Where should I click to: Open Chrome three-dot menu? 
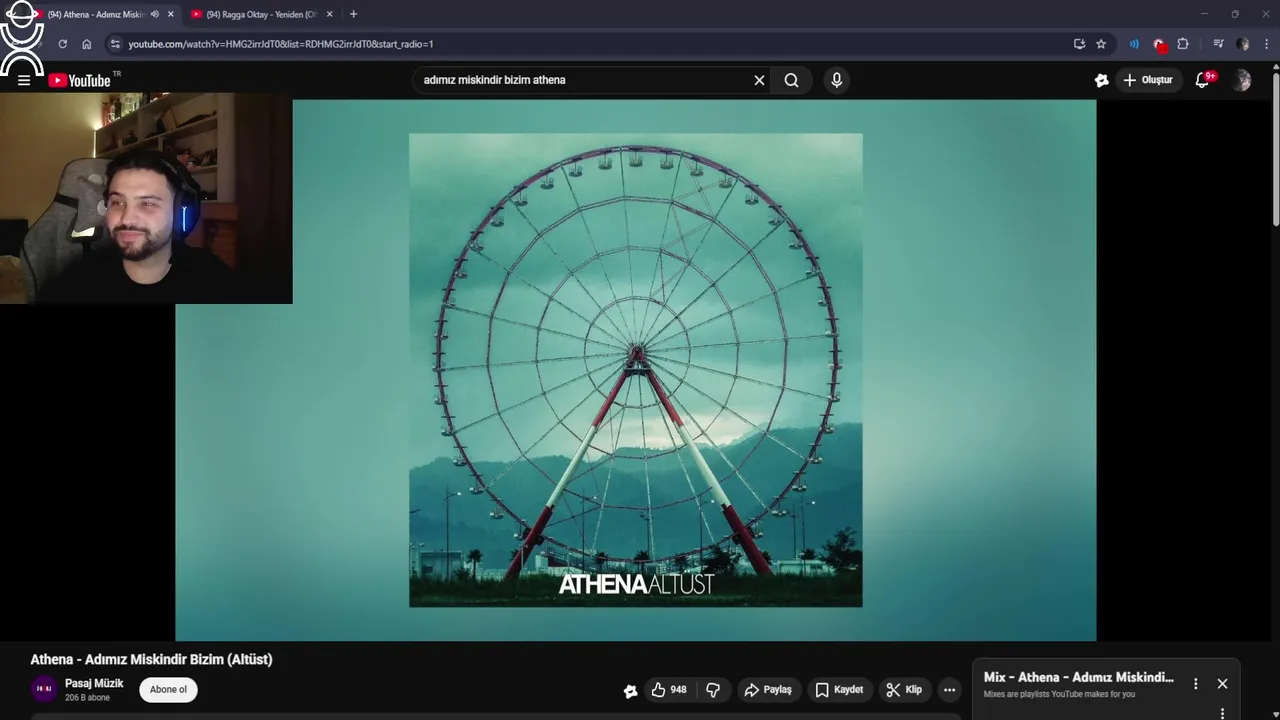click(x=1266, y=44)
